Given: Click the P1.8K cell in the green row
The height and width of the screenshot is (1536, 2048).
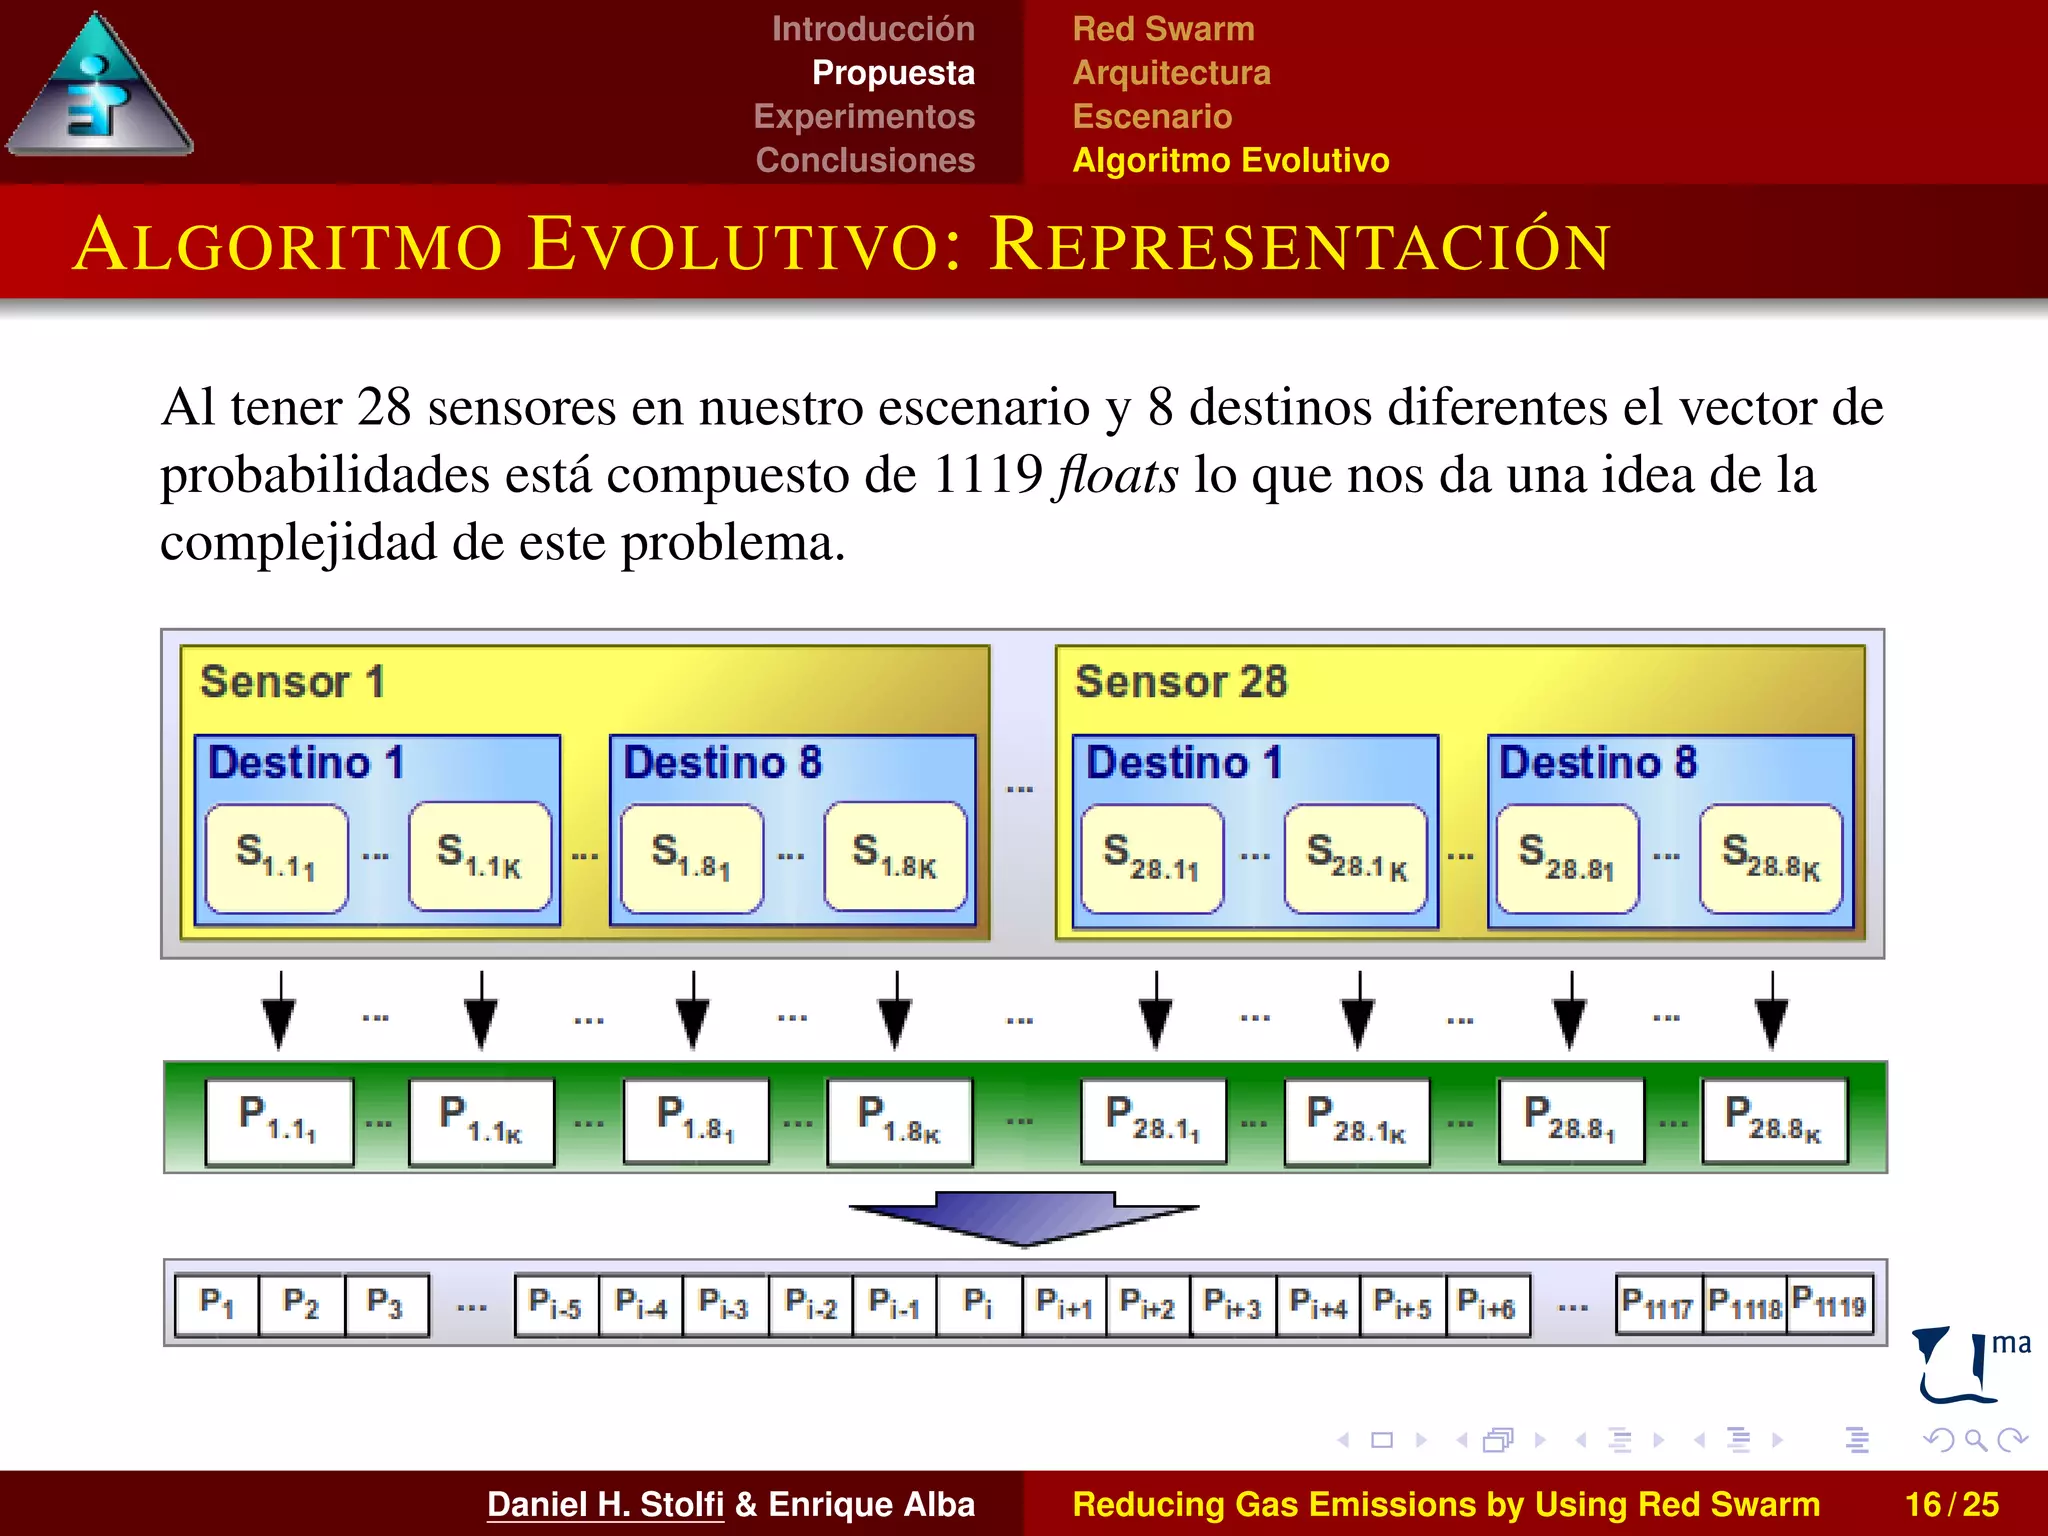Looking at the screenshot, I should pos(900,1121).
